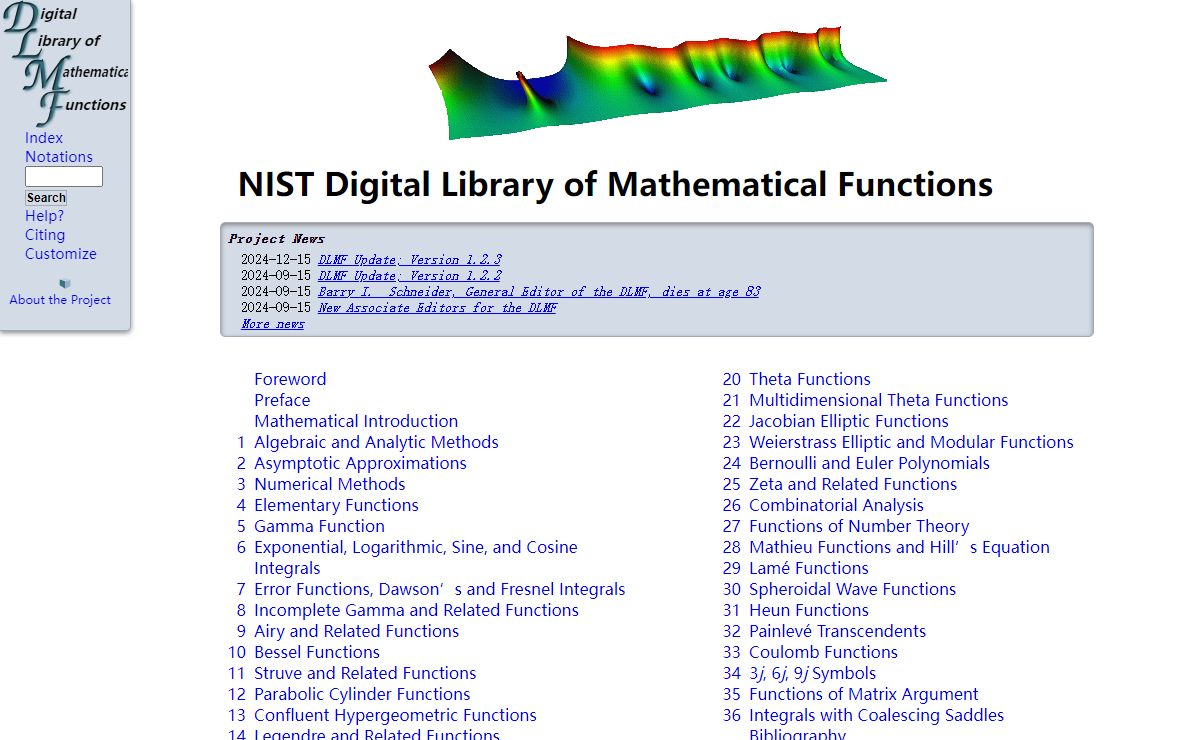Open chapter 5 Gamma Function
Screen dimensions: 1200x740
point(319,526)
